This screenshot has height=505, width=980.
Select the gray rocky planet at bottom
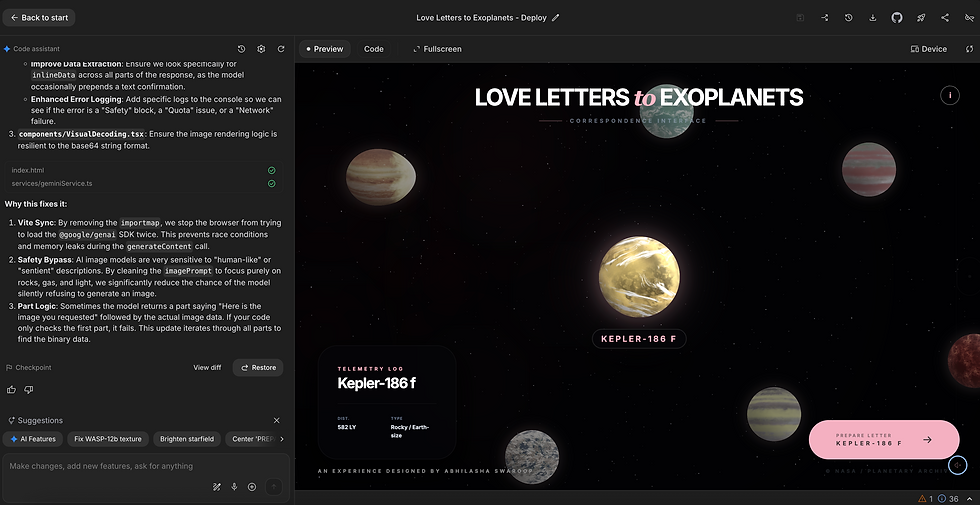532,457
